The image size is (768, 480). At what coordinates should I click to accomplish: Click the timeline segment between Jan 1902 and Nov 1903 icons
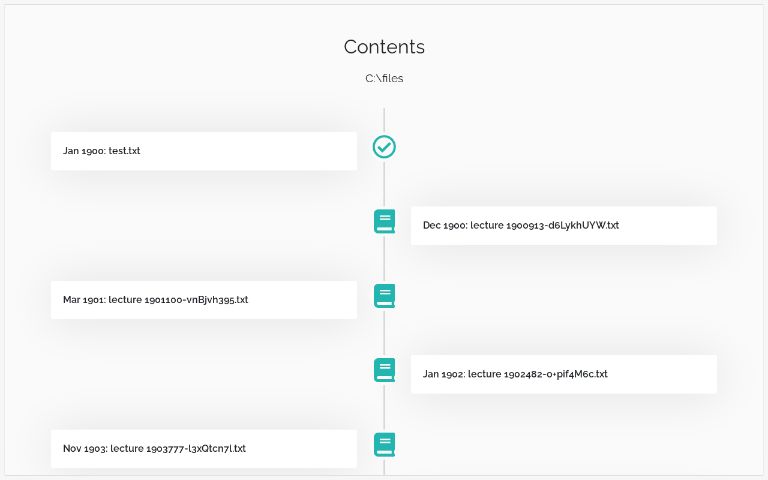tap(384, 407)
